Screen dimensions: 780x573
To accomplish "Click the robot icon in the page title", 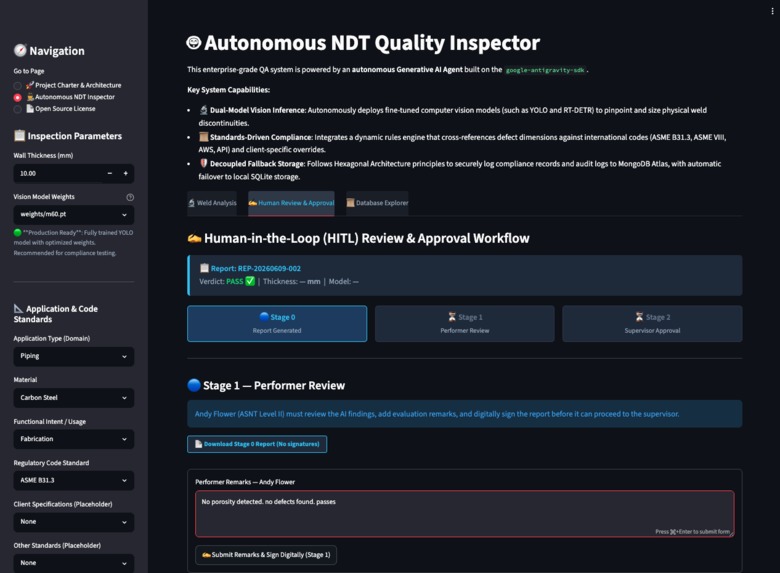I will point(194,43).
